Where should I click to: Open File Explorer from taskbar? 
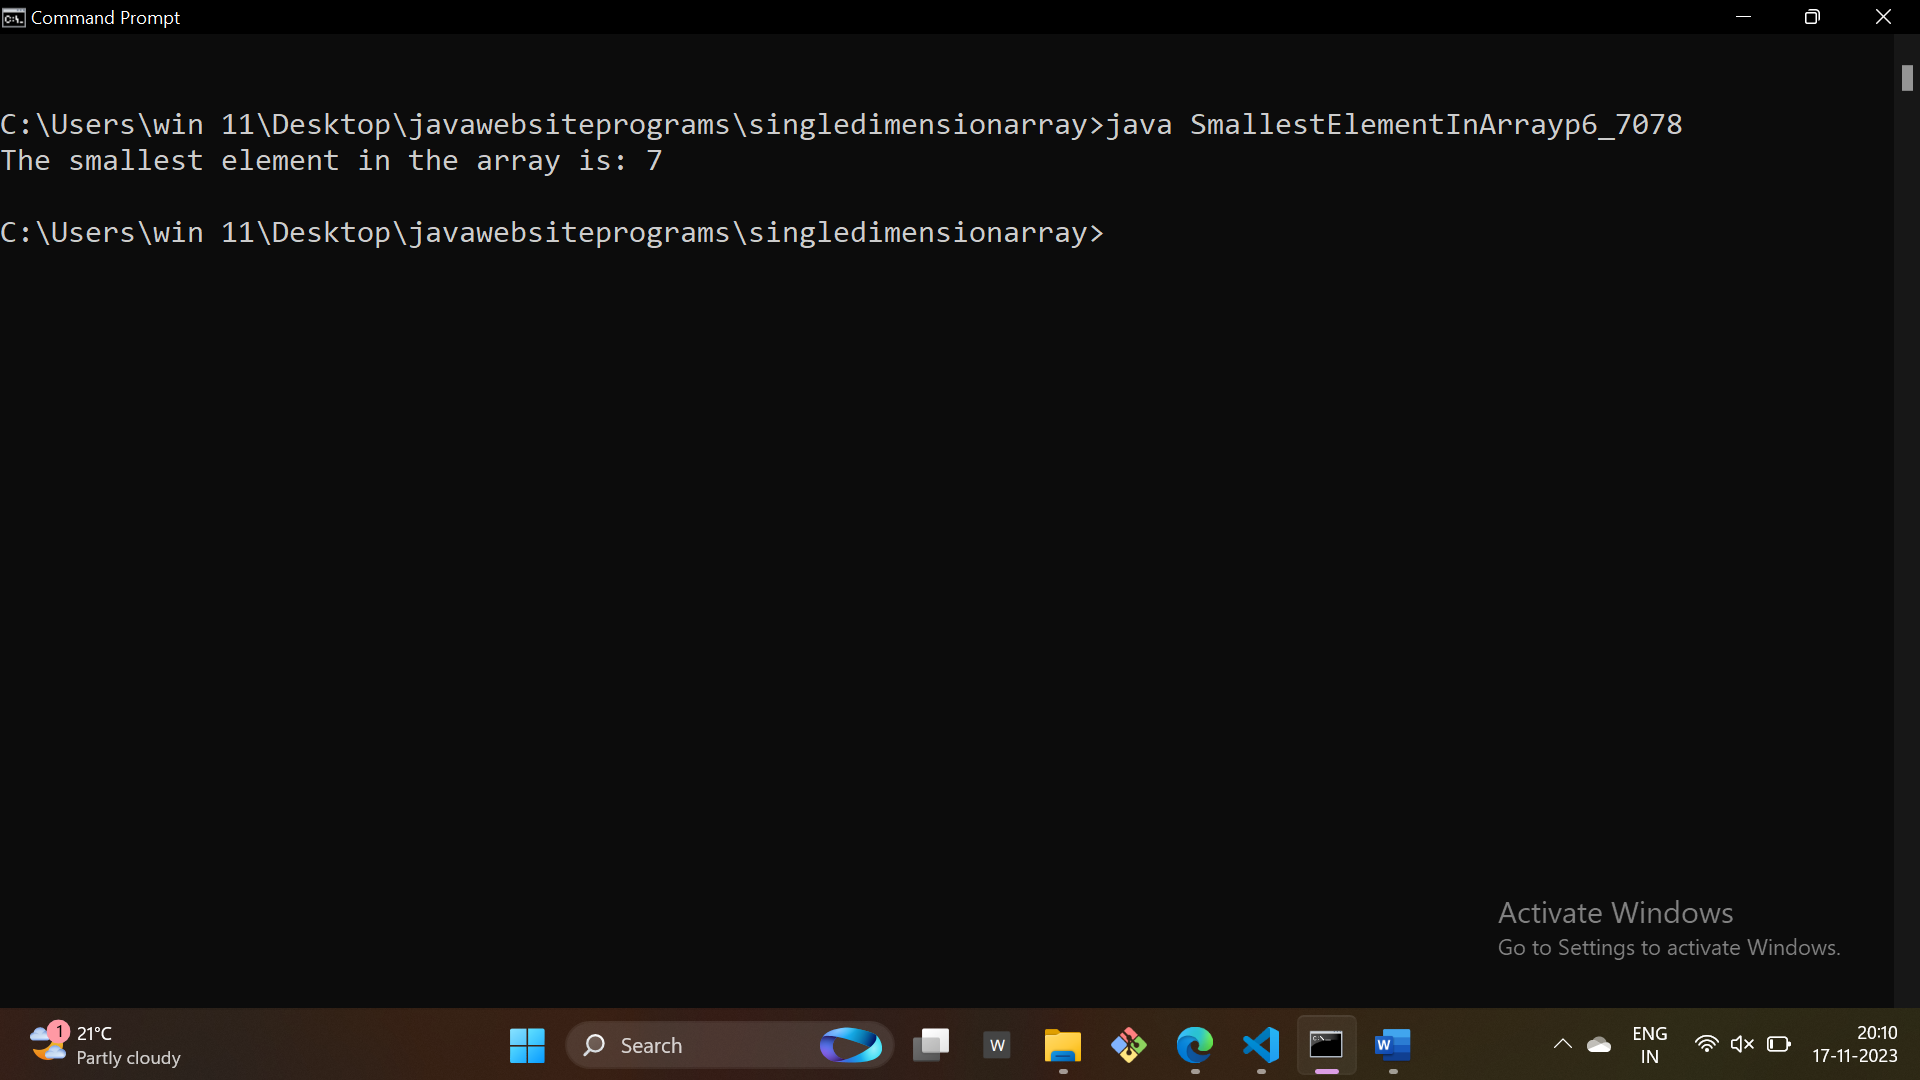1063,1045
